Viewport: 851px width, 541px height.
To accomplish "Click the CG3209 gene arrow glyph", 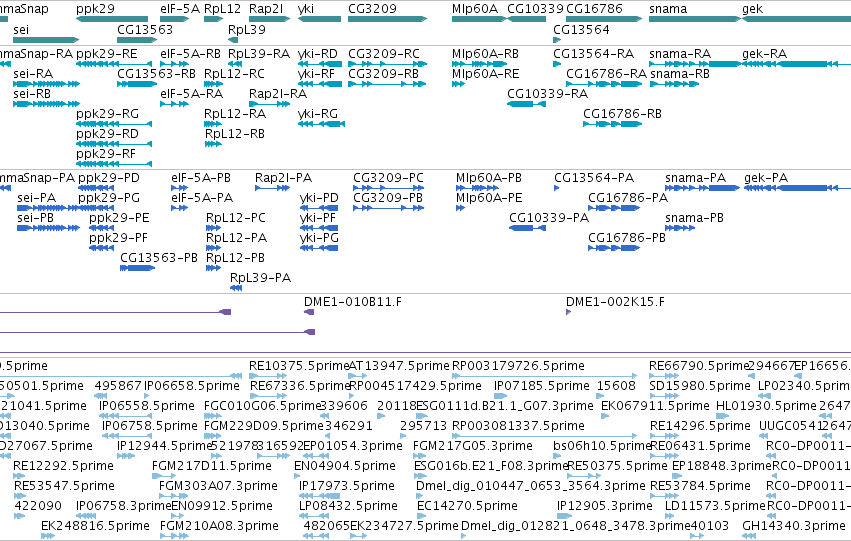I will [x=388, y=19].
